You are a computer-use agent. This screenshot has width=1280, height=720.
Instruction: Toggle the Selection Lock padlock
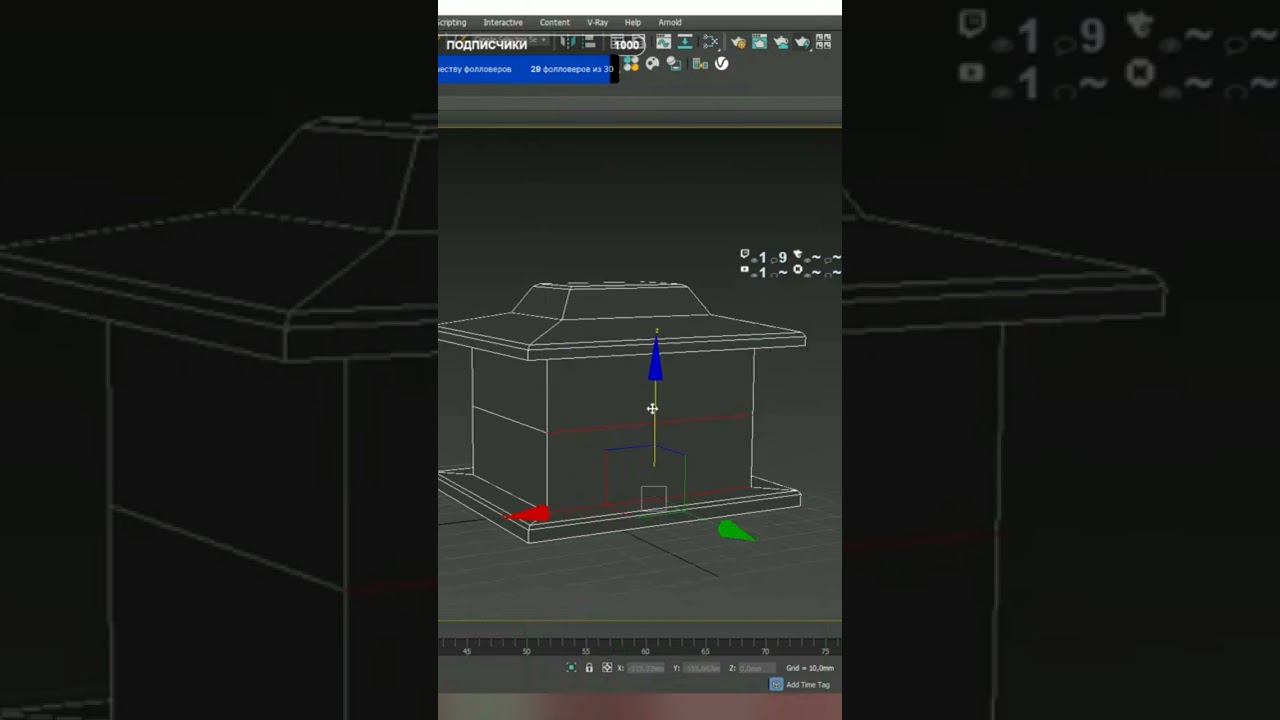pos(589,667)
